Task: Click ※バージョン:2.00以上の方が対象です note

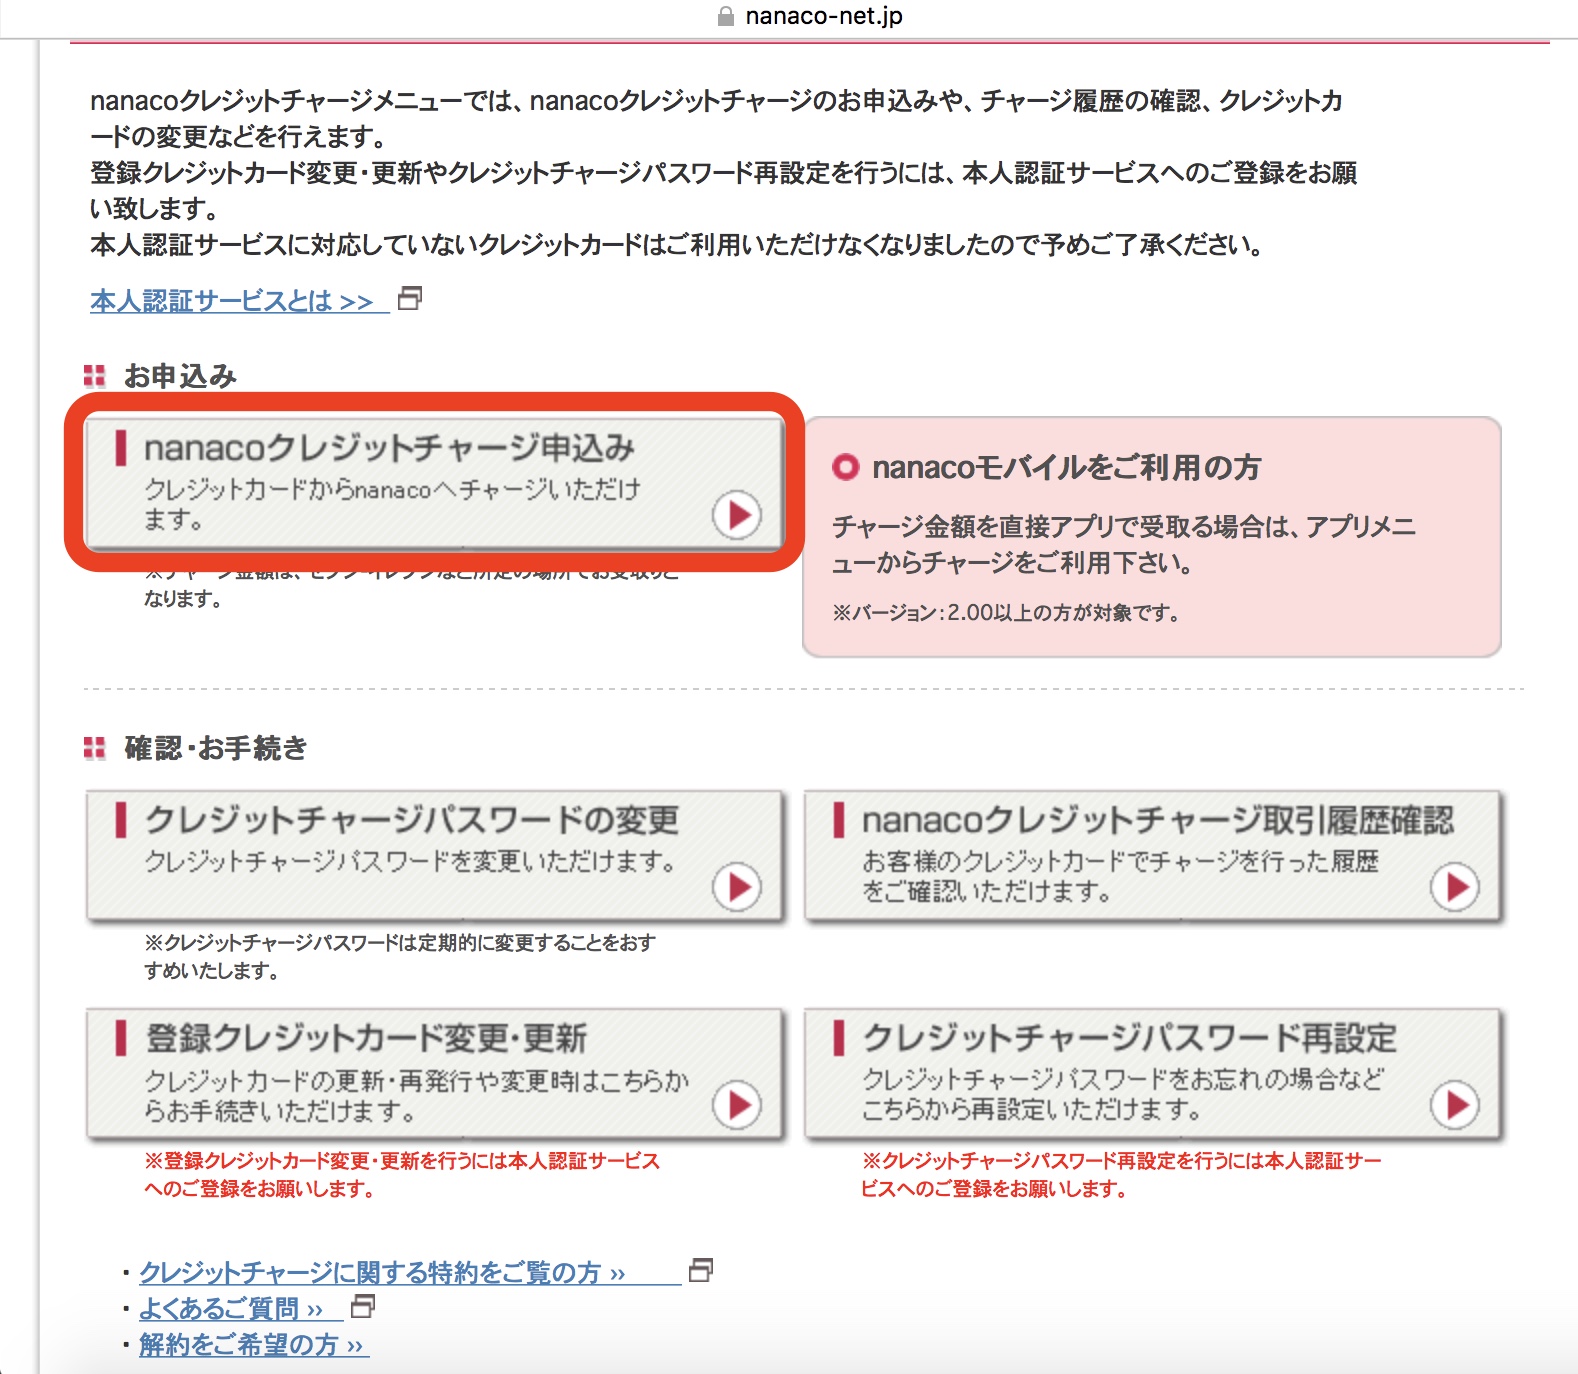Action: 1006,613
